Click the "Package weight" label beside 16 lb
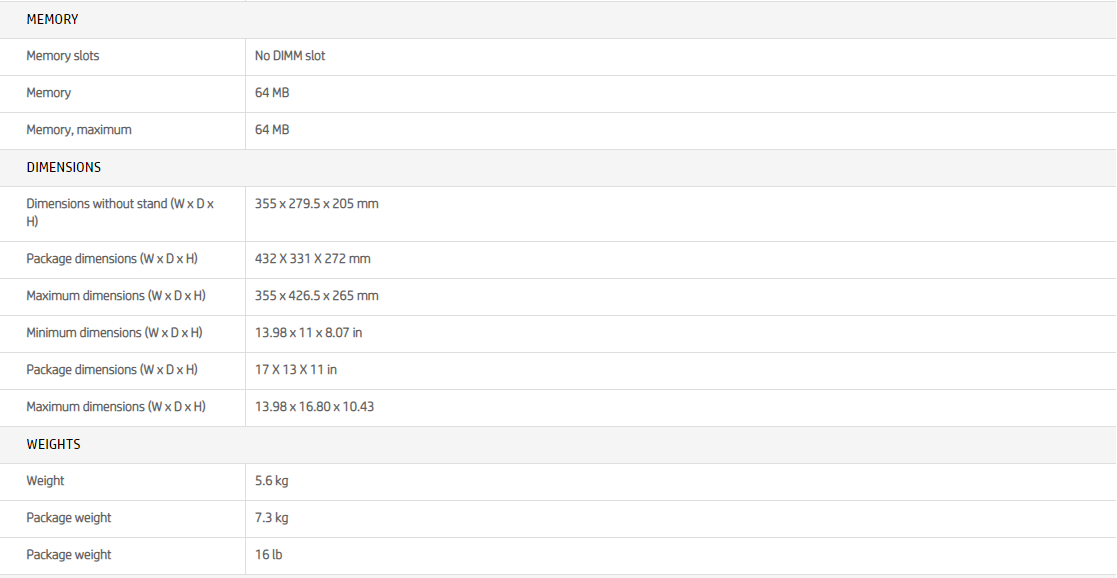 (68, 555)
